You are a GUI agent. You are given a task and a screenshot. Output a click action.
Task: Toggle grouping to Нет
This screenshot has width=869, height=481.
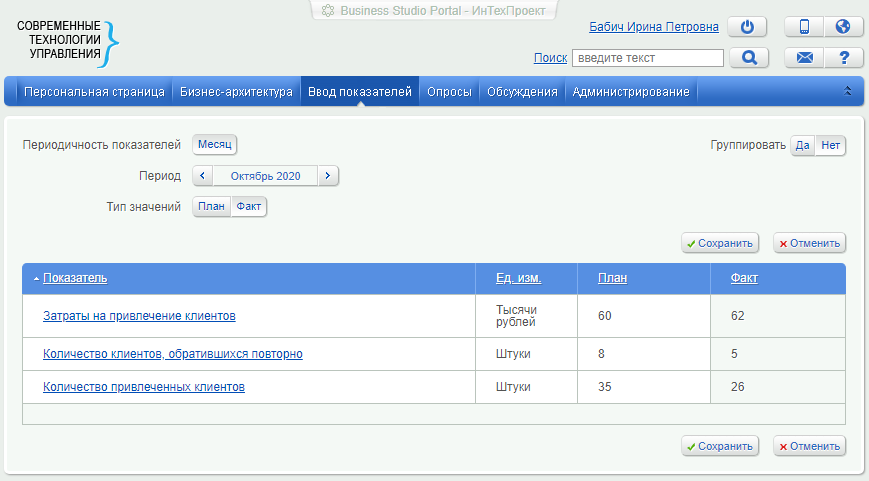830,146
